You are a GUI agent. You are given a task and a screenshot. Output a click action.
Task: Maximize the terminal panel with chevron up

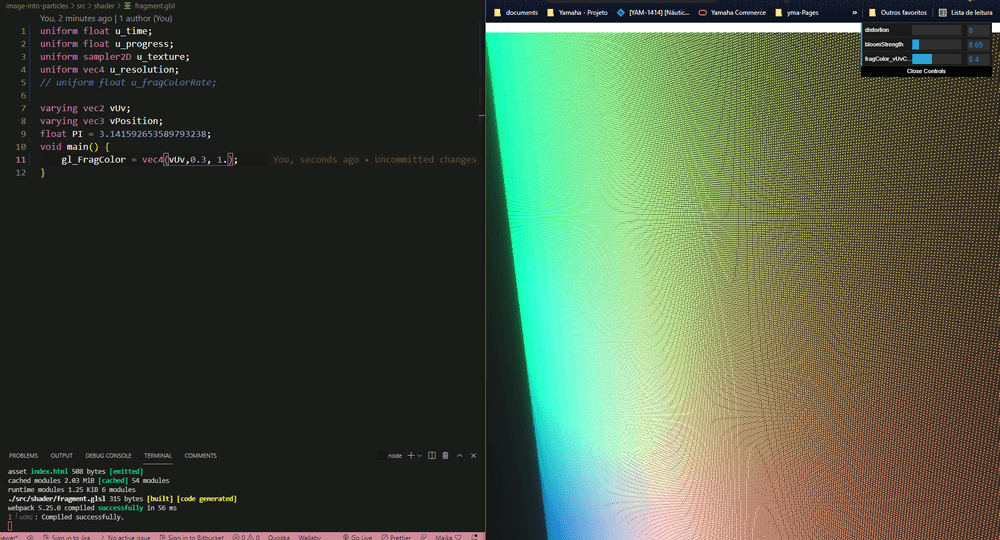click(x=460, y=455)
